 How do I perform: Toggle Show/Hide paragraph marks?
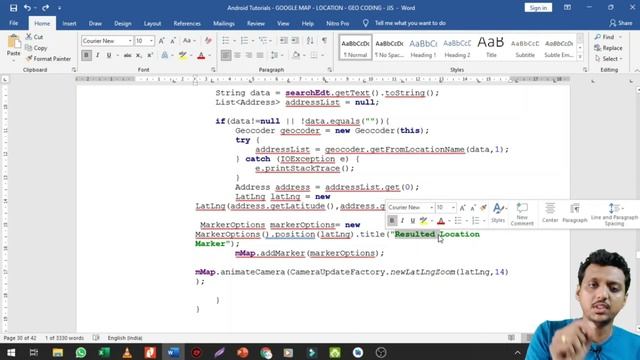pos(324,40)
